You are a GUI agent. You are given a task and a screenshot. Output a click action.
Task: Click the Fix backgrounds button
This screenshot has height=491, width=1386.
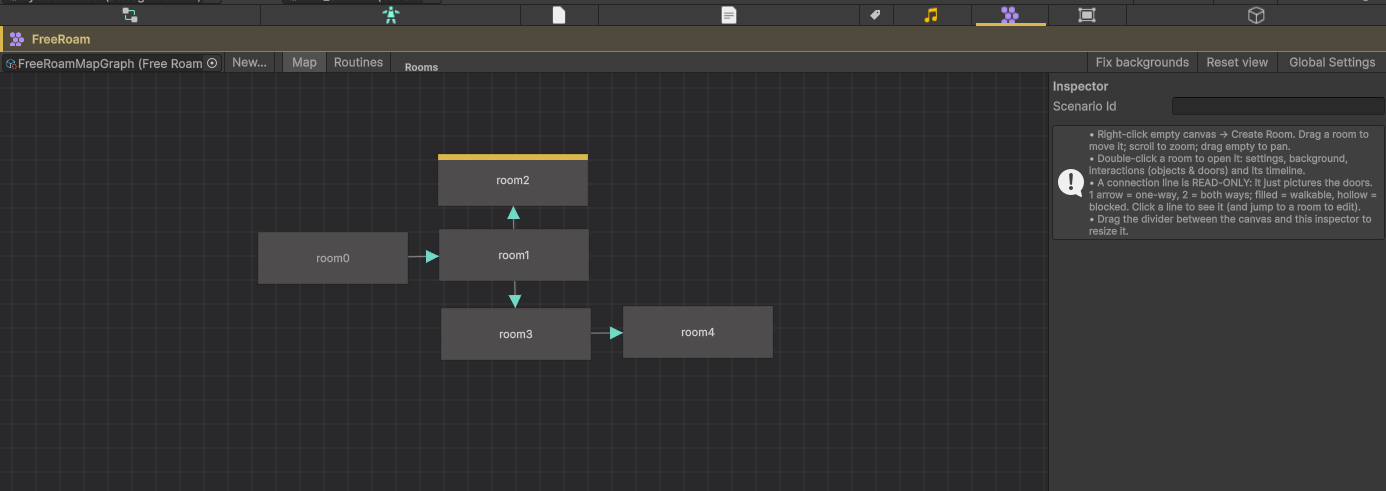(1142, 62)
